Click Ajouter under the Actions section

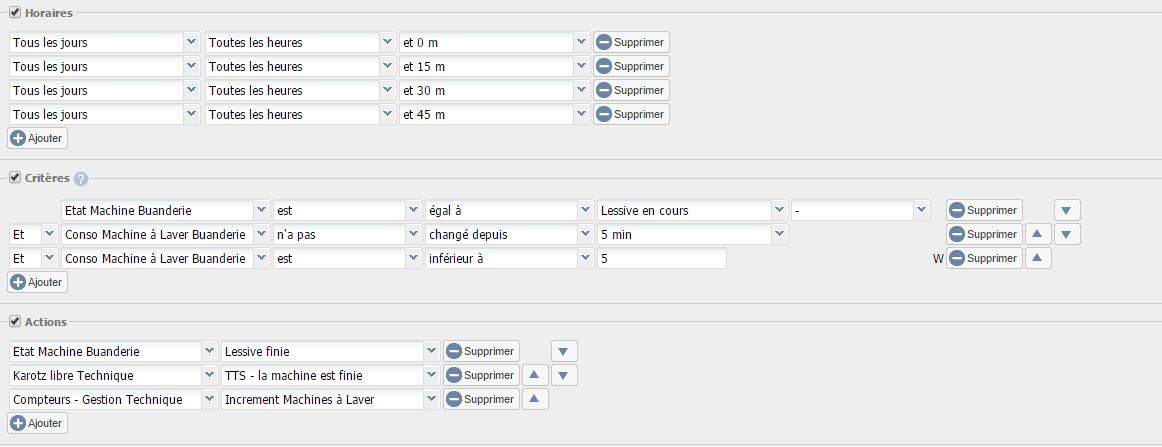38,423
